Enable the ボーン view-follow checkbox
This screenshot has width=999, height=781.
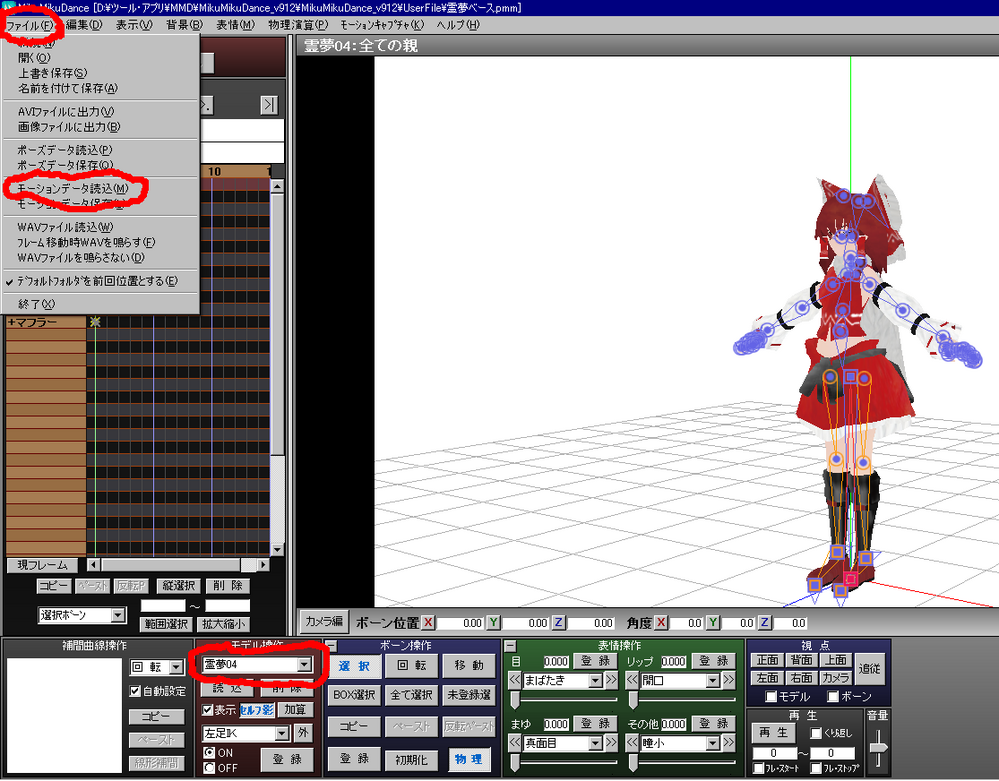tap(833, 696)
